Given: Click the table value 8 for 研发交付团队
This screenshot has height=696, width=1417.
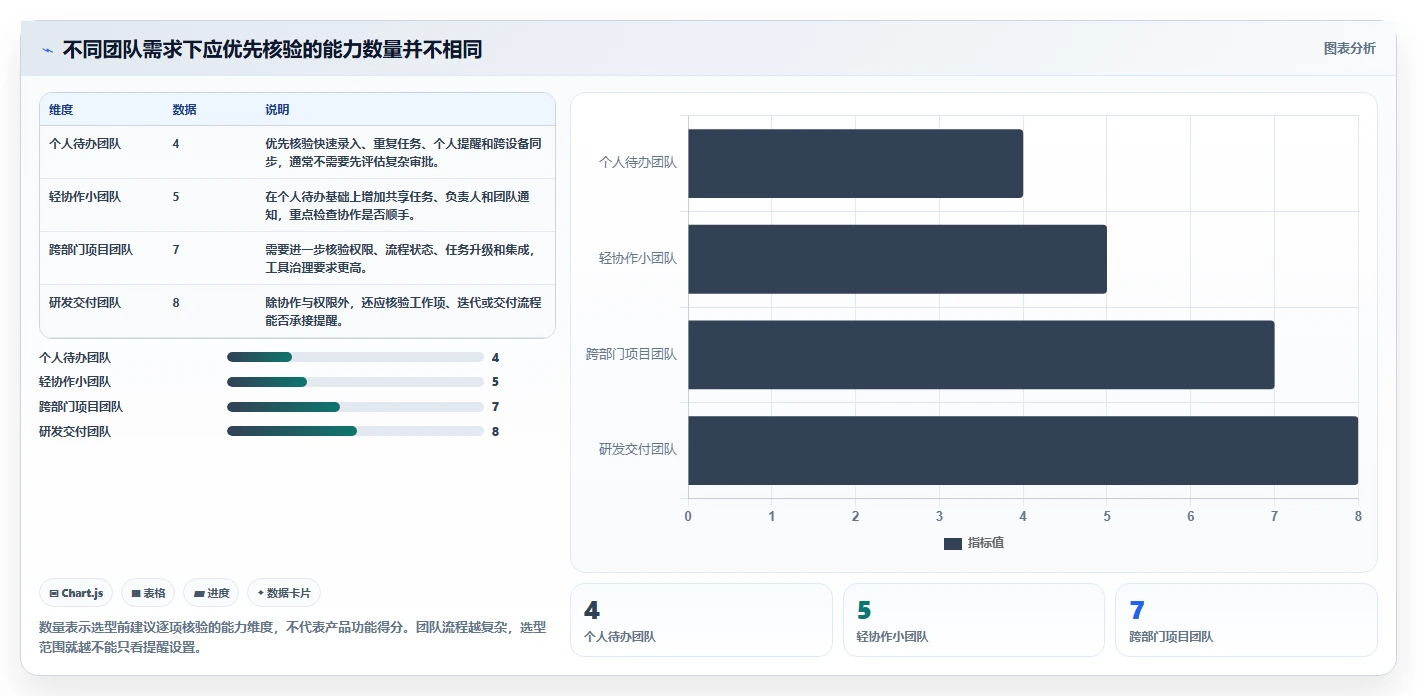Looking at the screenshot, I should pyautogui.click(x=176, y=303).
